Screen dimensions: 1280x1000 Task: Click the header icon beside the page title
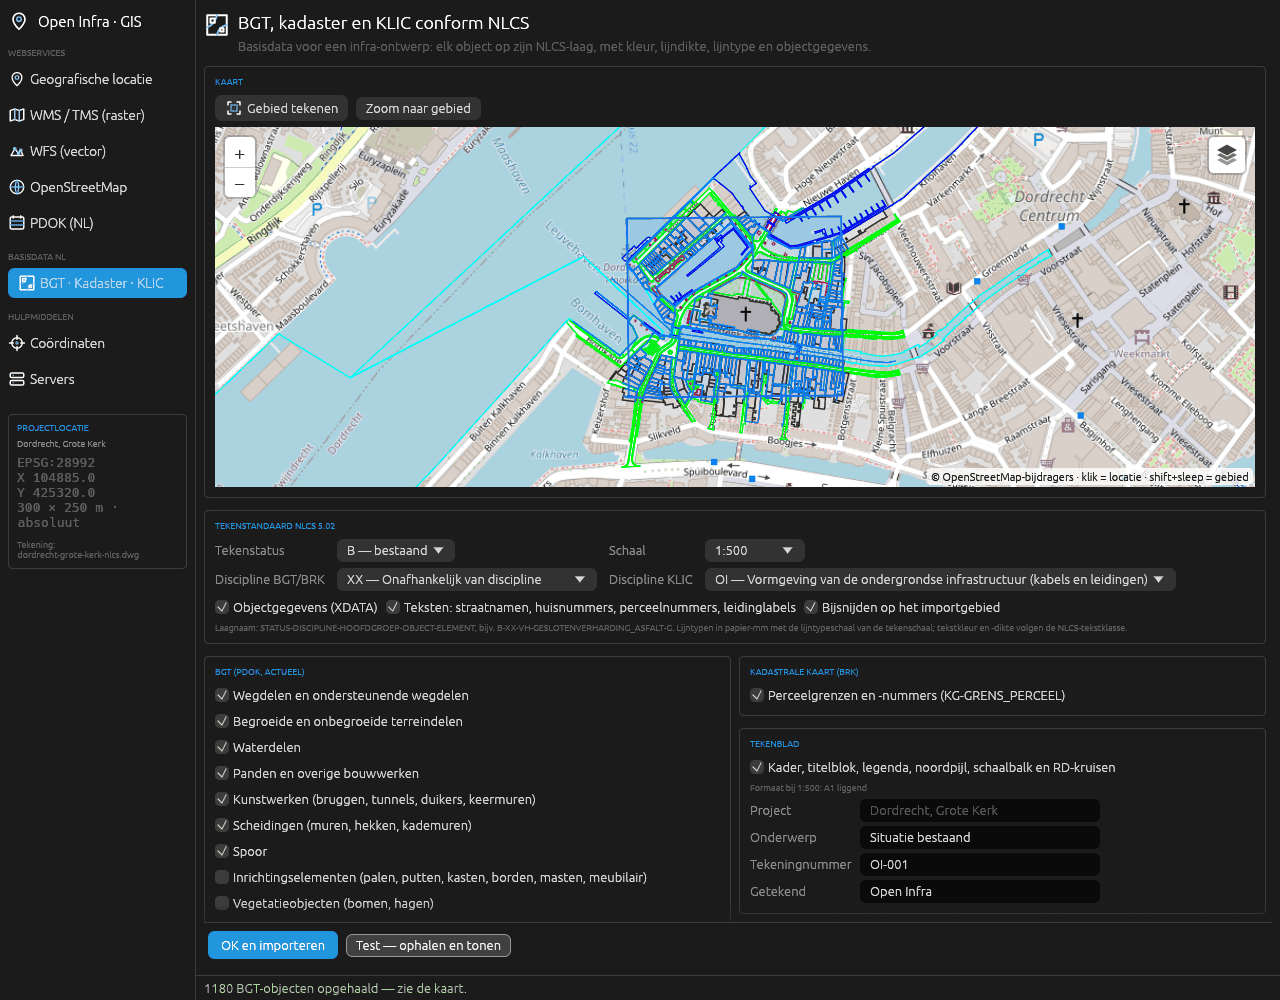tap(217, 25)
